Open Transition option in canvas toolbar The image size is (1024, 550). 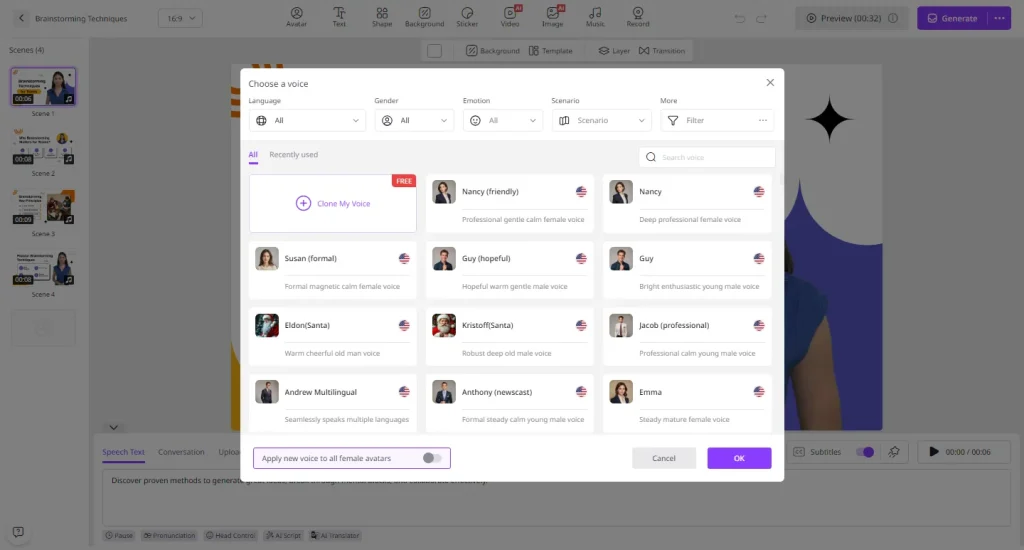[662, 51]
